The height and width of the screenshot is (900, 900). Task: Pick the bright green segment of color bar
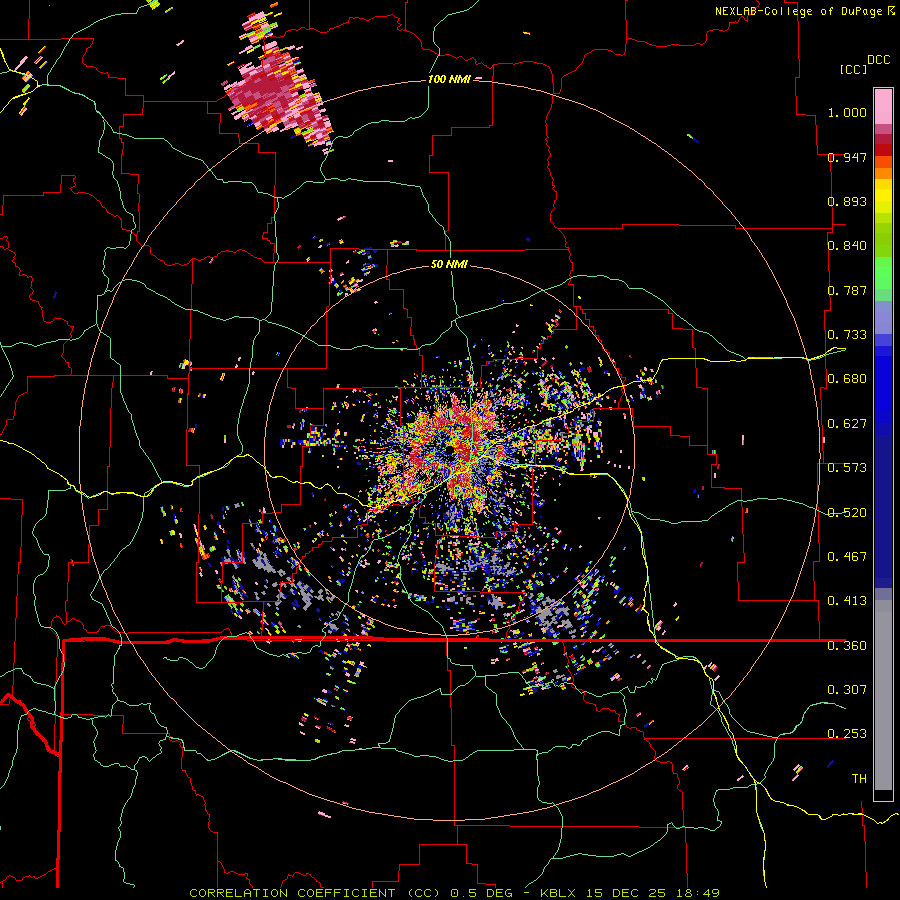point(883,273)
